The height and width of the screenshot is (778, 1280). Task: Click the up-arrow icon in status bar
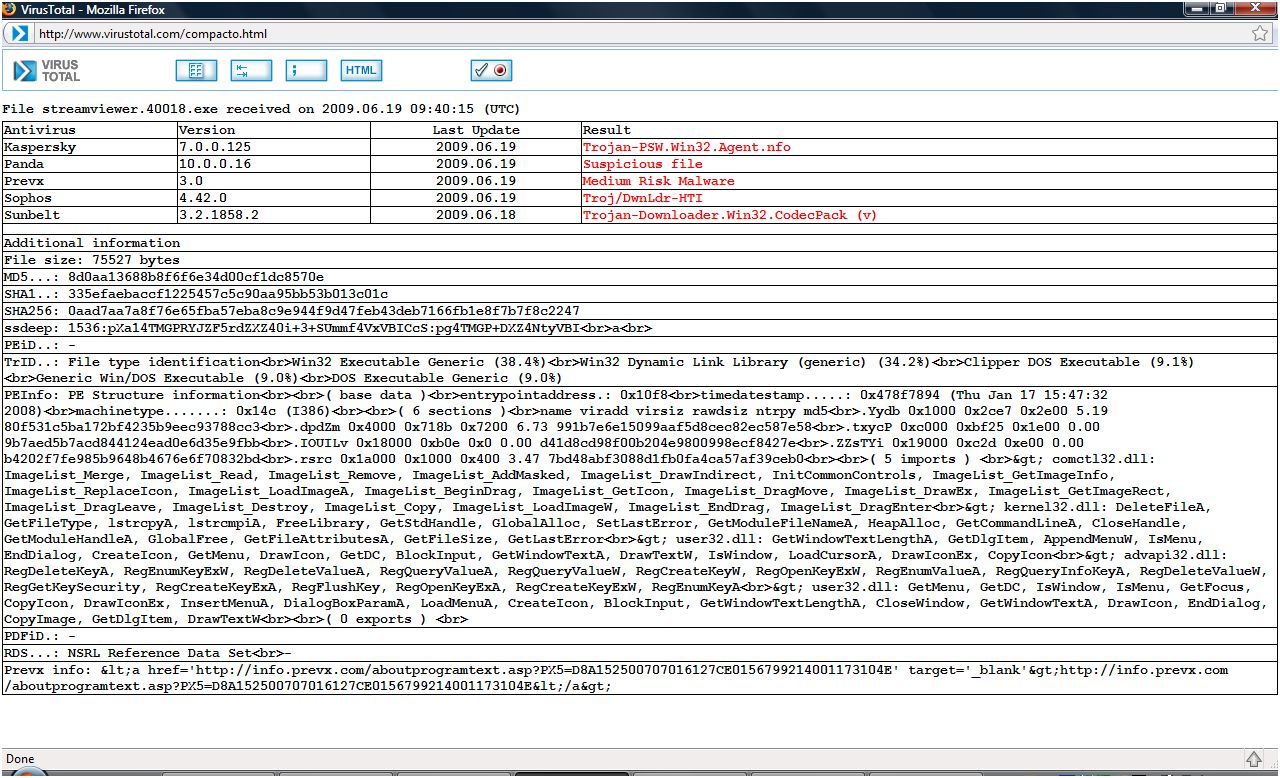1253,759
